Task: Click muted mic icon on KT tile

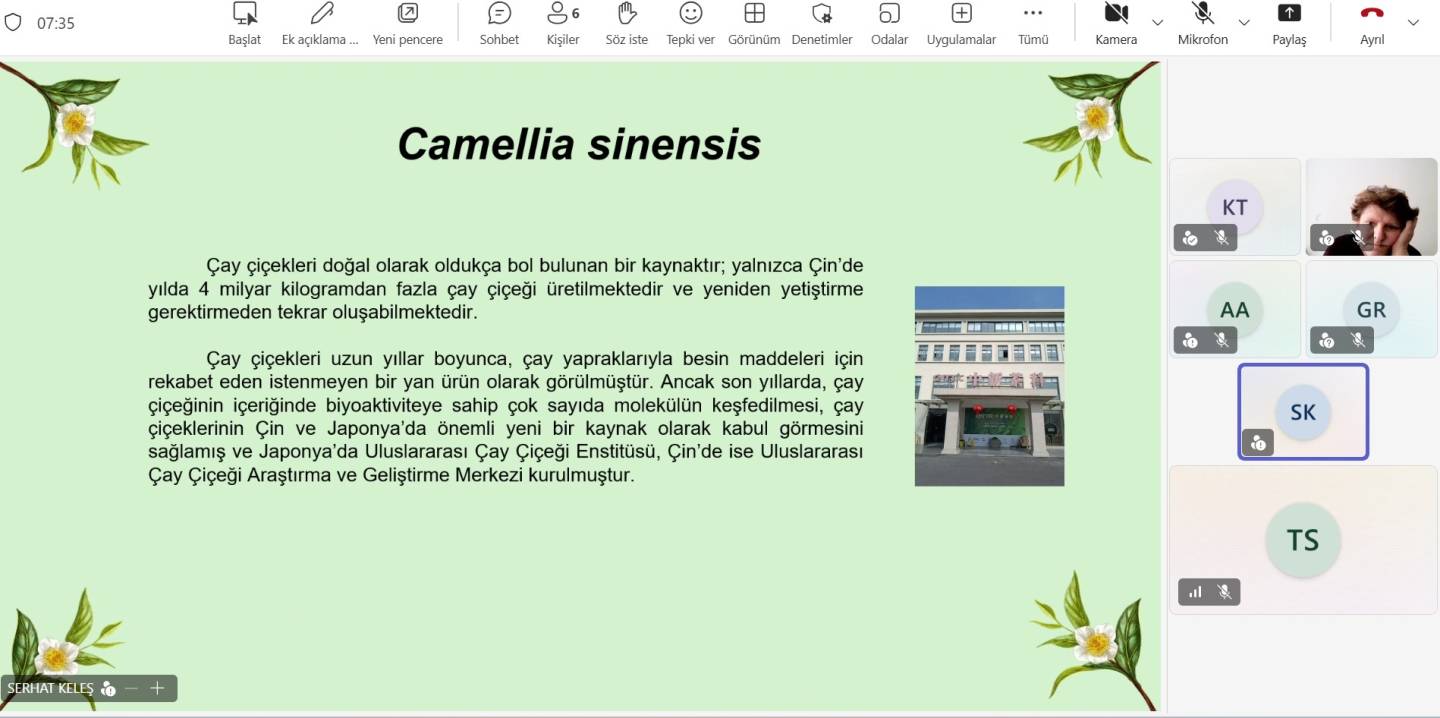Action: tap(1221, 238)
